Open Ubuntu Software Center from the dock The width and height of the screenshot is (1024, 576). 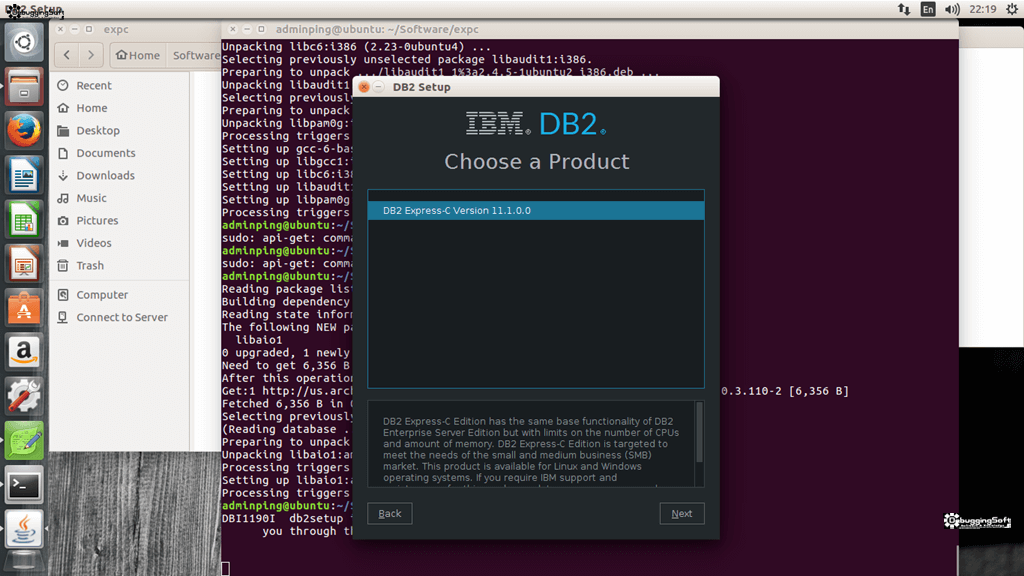point(24,308)
